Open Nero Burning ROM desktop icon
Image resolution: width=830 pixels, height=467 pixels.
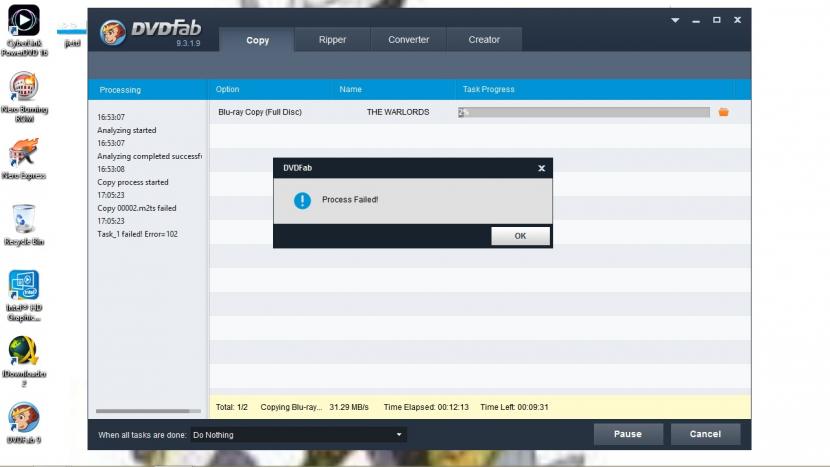coord(24,97)
